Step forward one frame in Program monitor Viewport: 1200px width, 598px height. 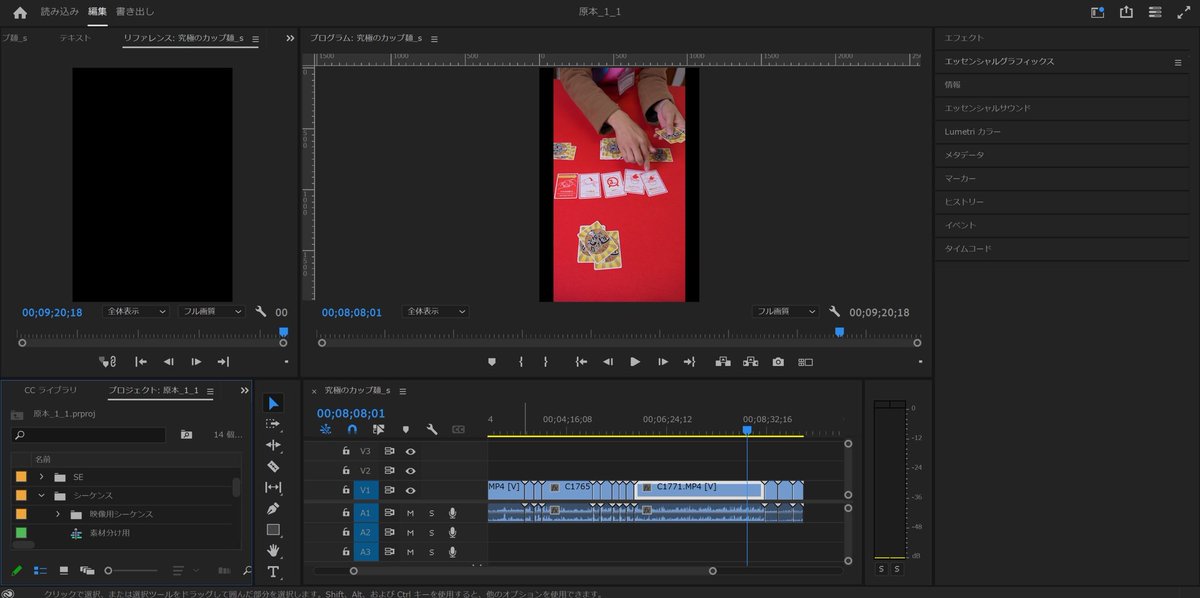[663, 362]
